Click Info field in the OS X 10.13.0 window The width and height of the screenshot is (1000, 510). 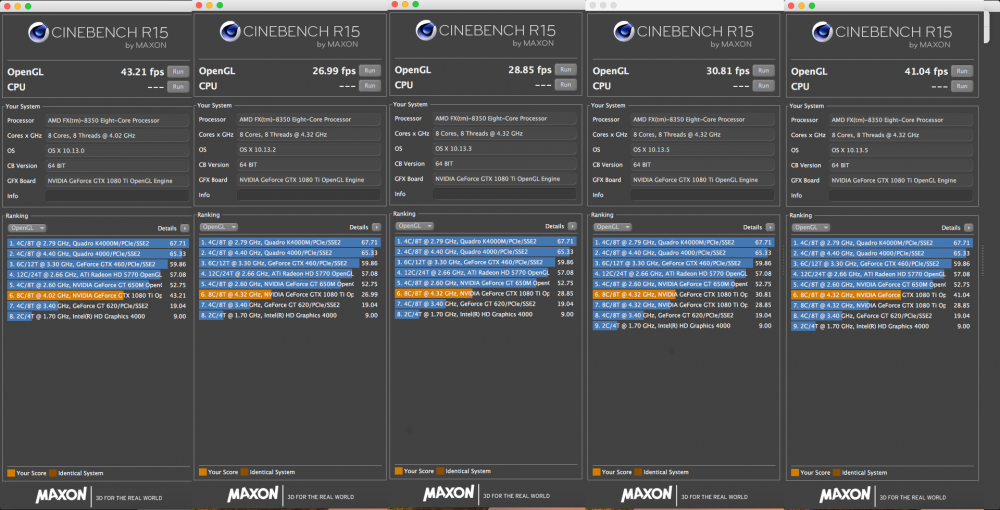pos(117,196)
